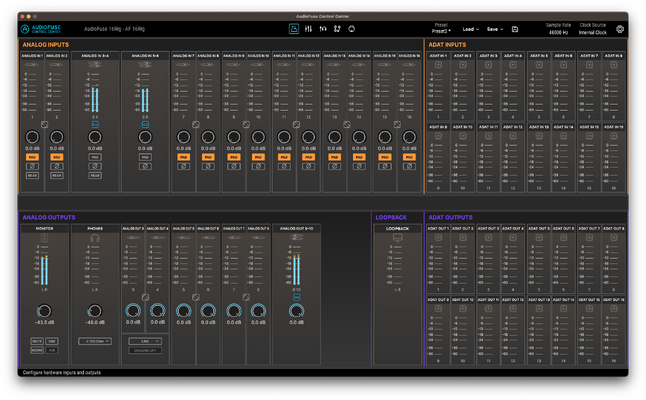Open the Save preset dropdown
This screenshot has width=646, height=400.
[495, 29]
